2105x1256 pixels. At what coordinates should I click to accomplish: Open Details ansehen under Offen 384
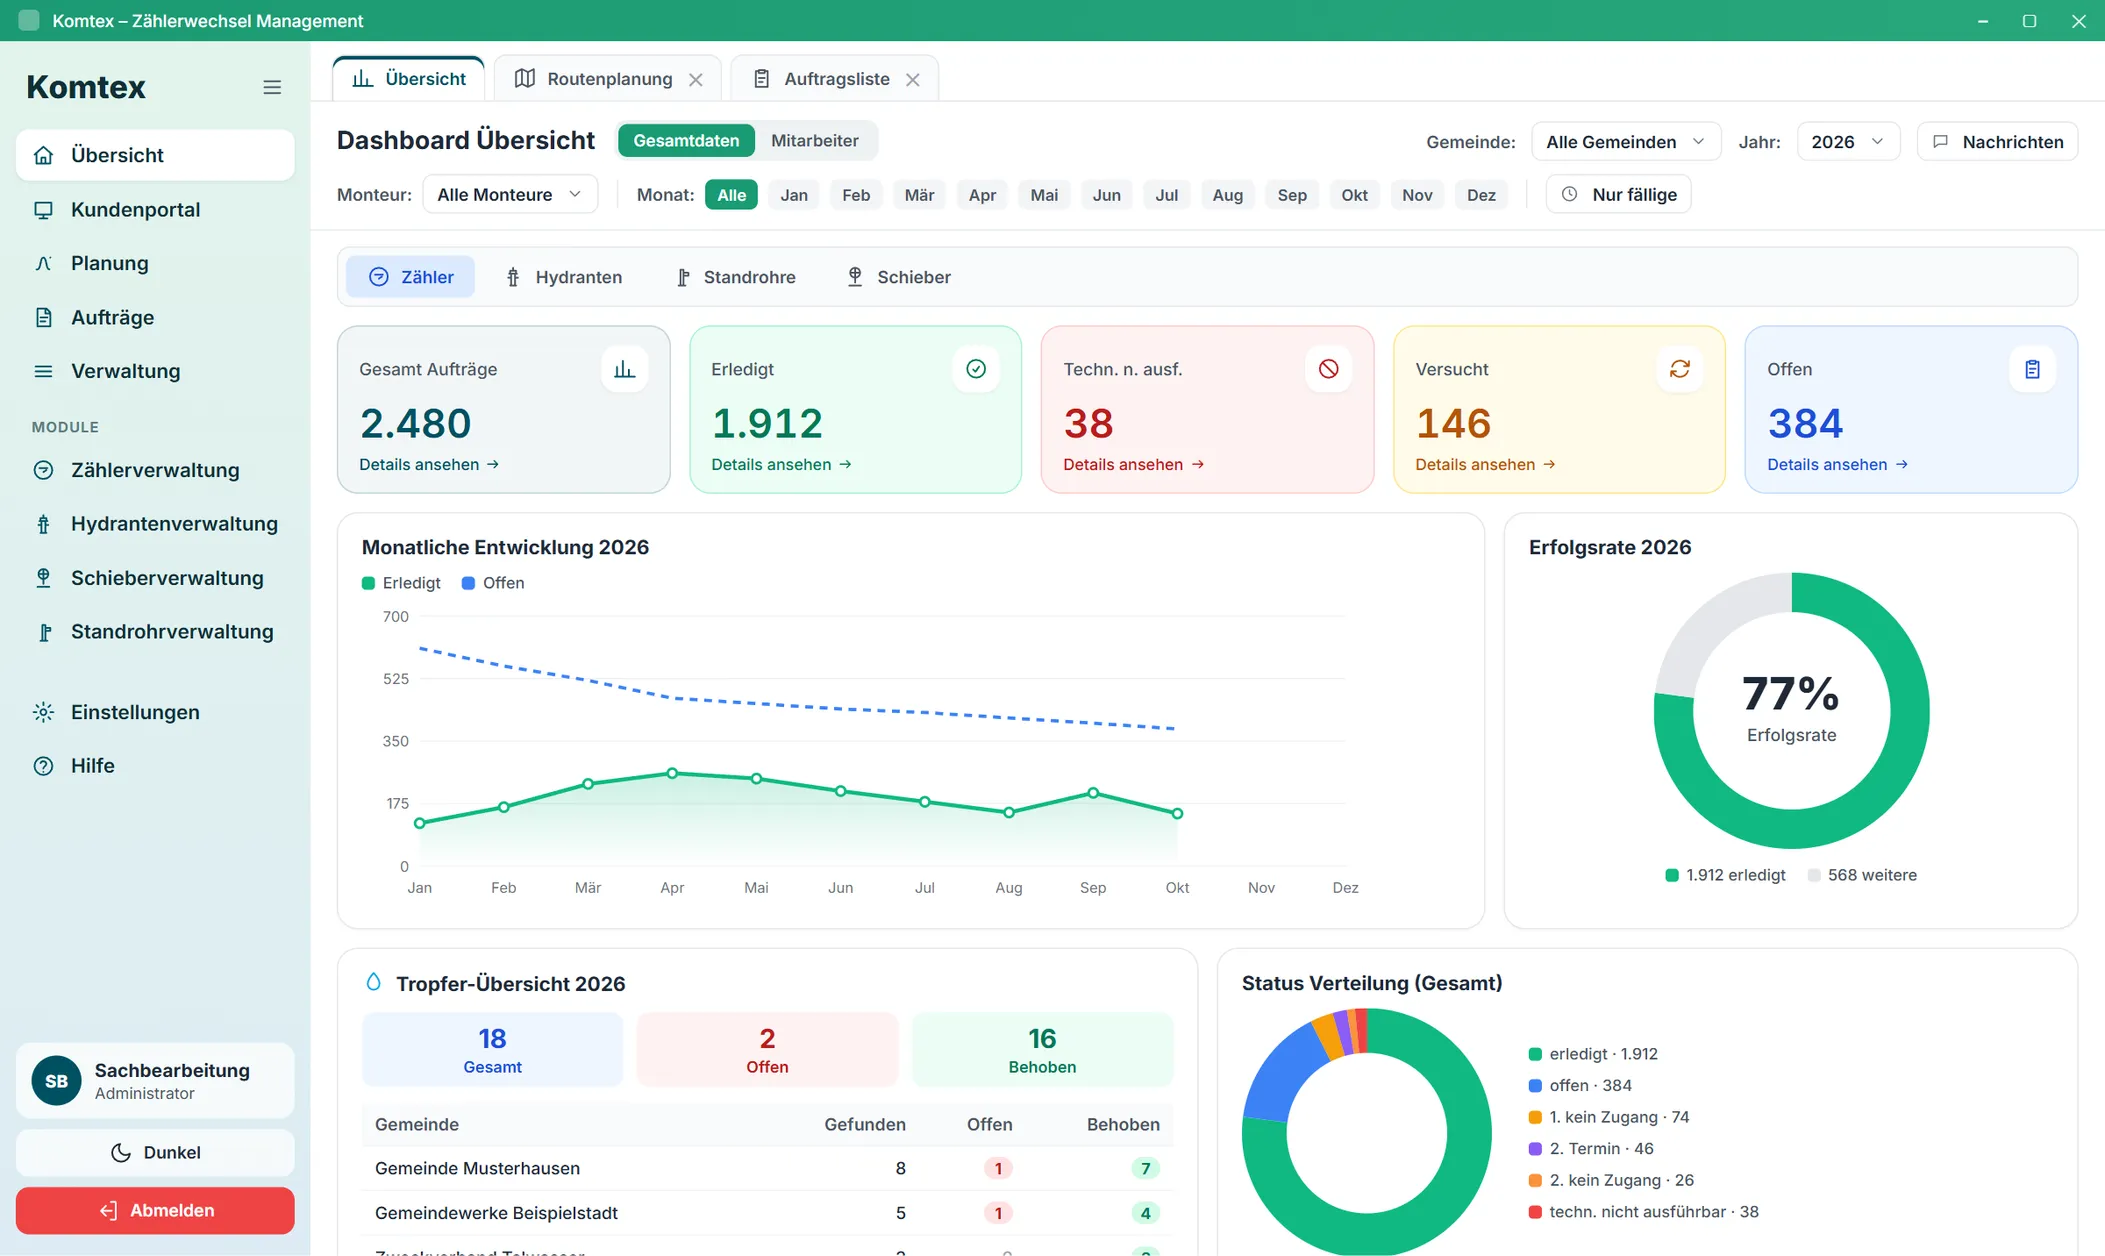[x=1837, y=464]
